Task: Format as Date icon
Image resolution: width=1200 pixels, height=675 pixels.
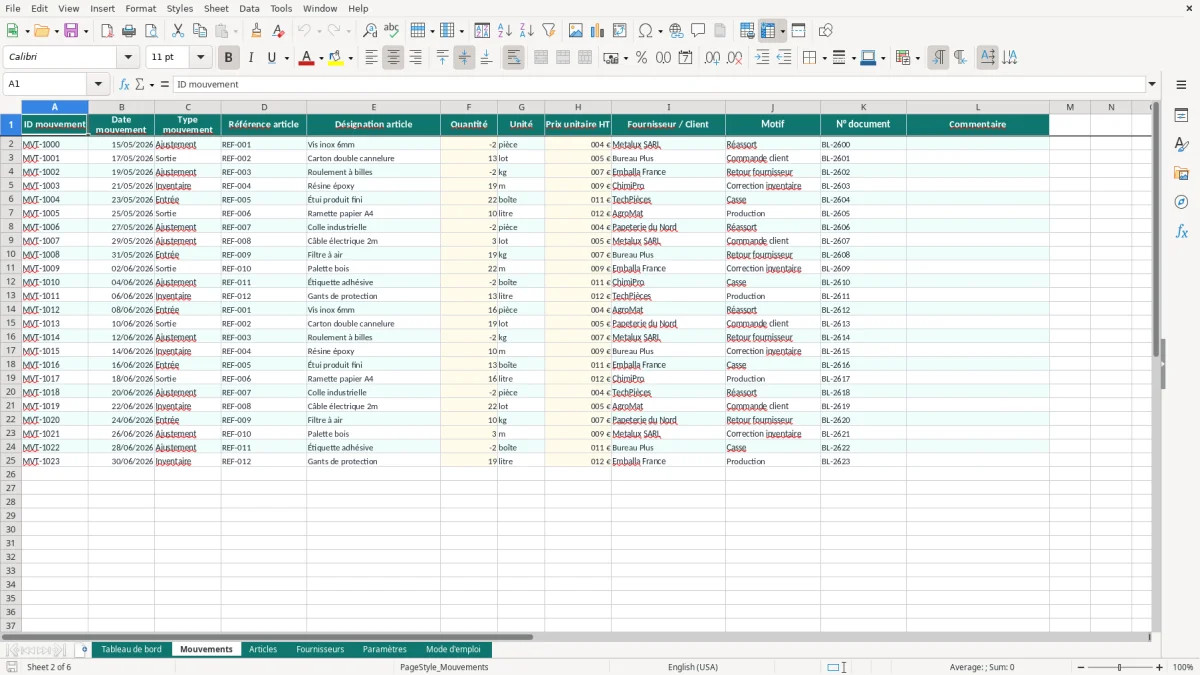Action: coord(685,58)
